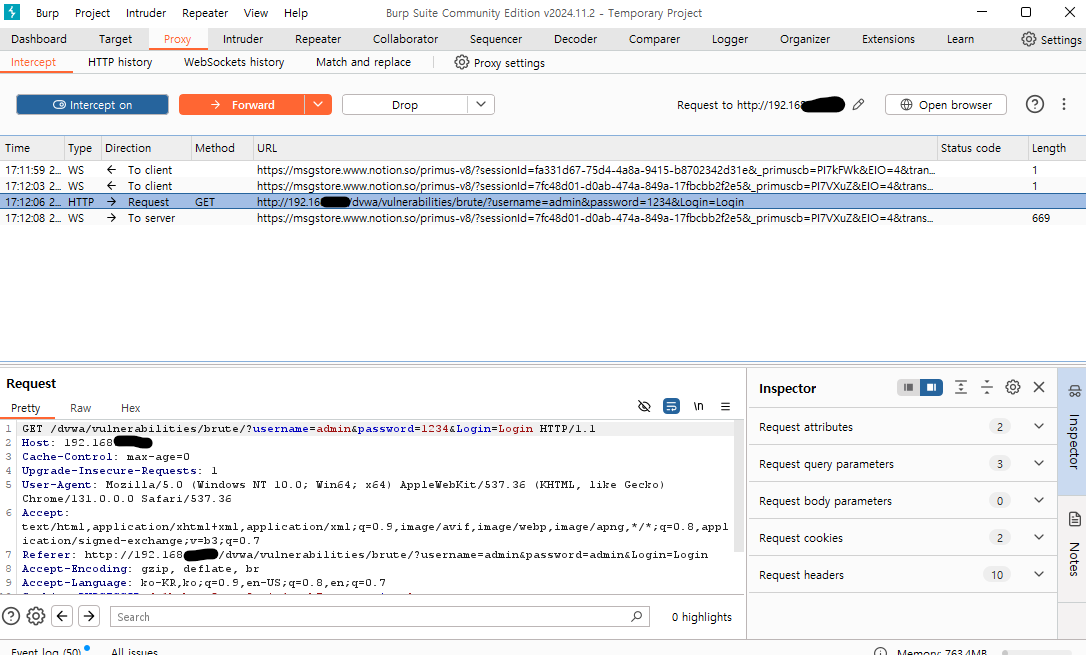1086x655 pixels.
Task: Switch to Intruder tab
Action: 242,39
